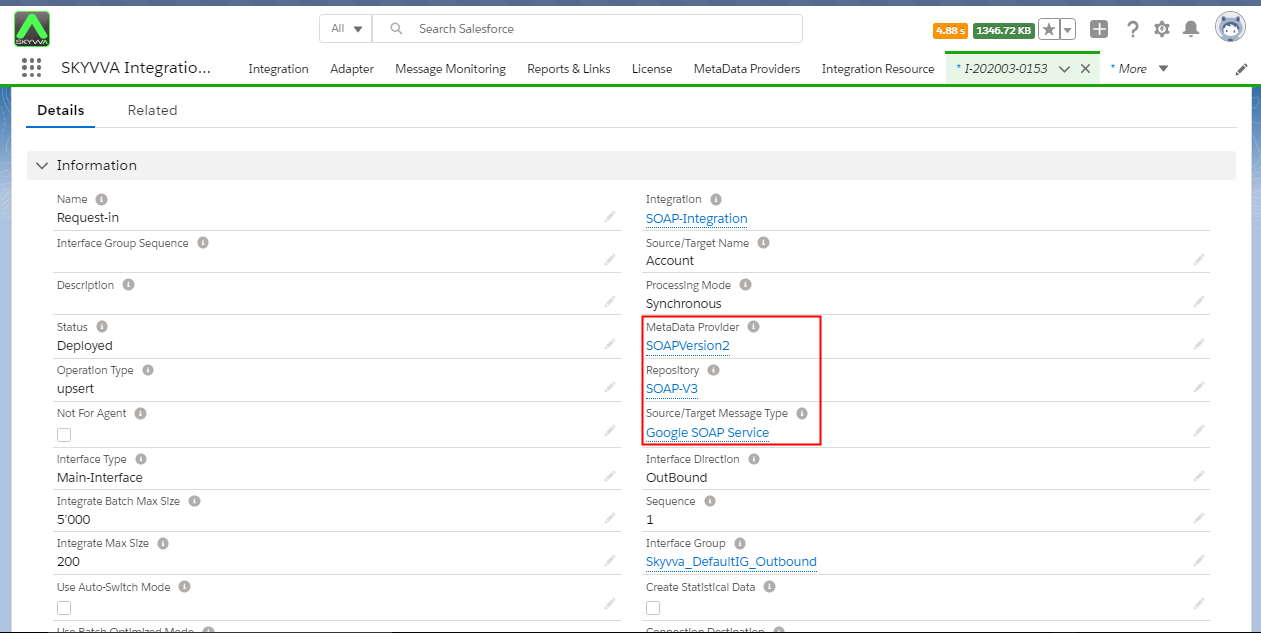Edit Processing Mode with the pencil icon
Screen dimensions: 1261x633
1198,302
